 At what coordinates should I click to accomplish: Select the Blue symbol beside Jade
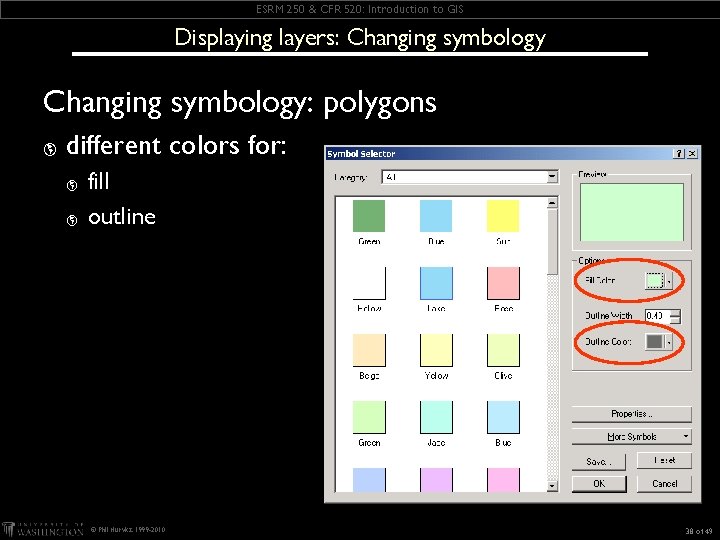(x=503, y=417)
